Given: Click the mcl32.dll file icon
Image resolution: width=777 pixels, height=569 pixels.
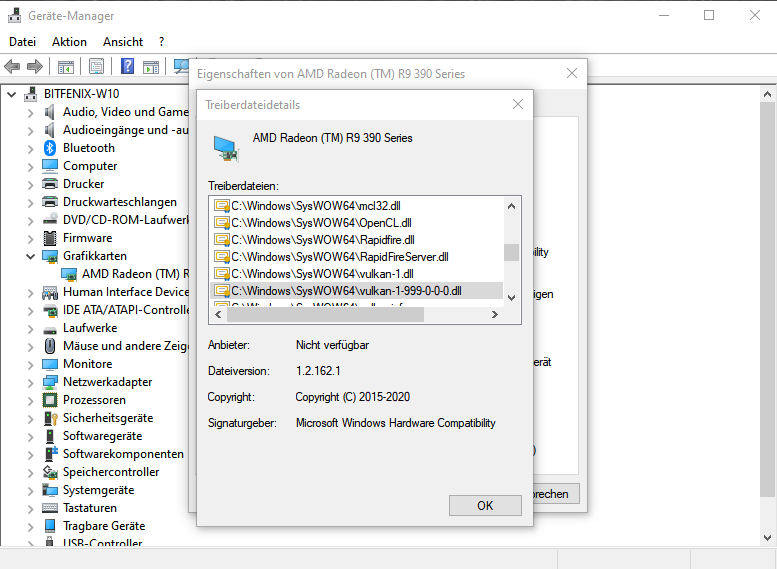Looking at the screenshot, I should coord(222,206).
